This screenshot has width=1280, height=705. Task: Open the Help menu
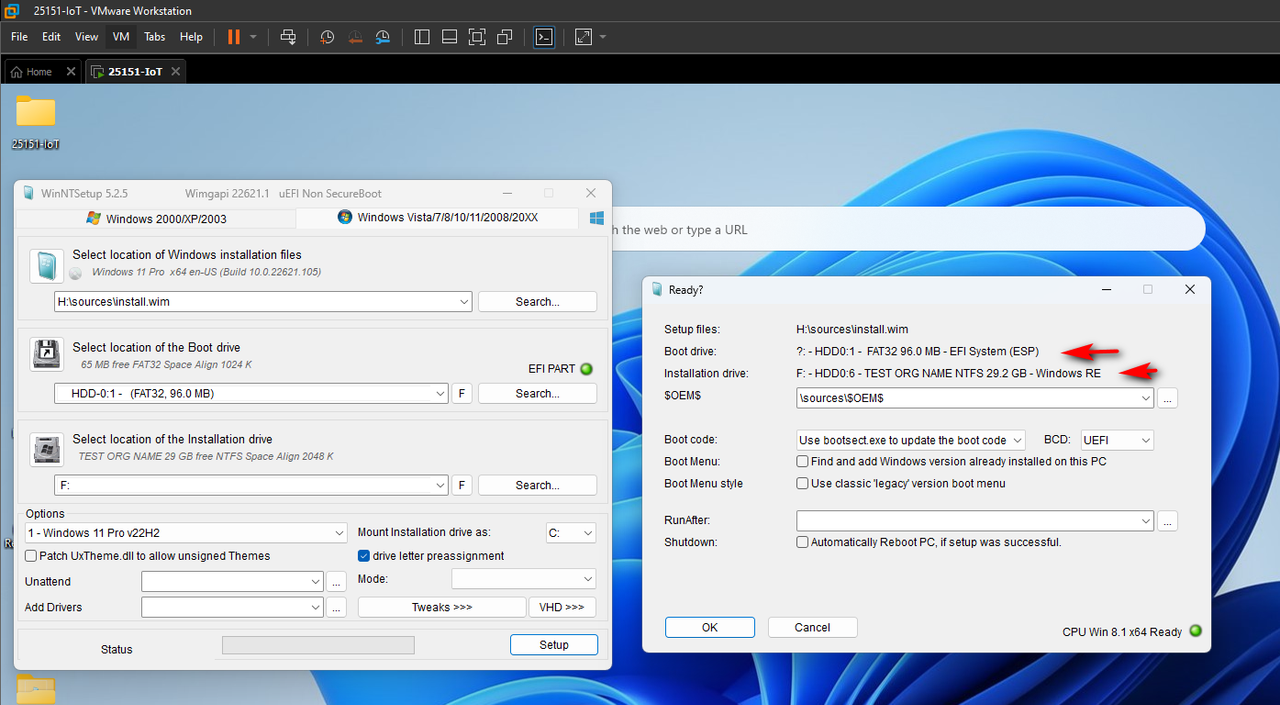click(191, 37)
